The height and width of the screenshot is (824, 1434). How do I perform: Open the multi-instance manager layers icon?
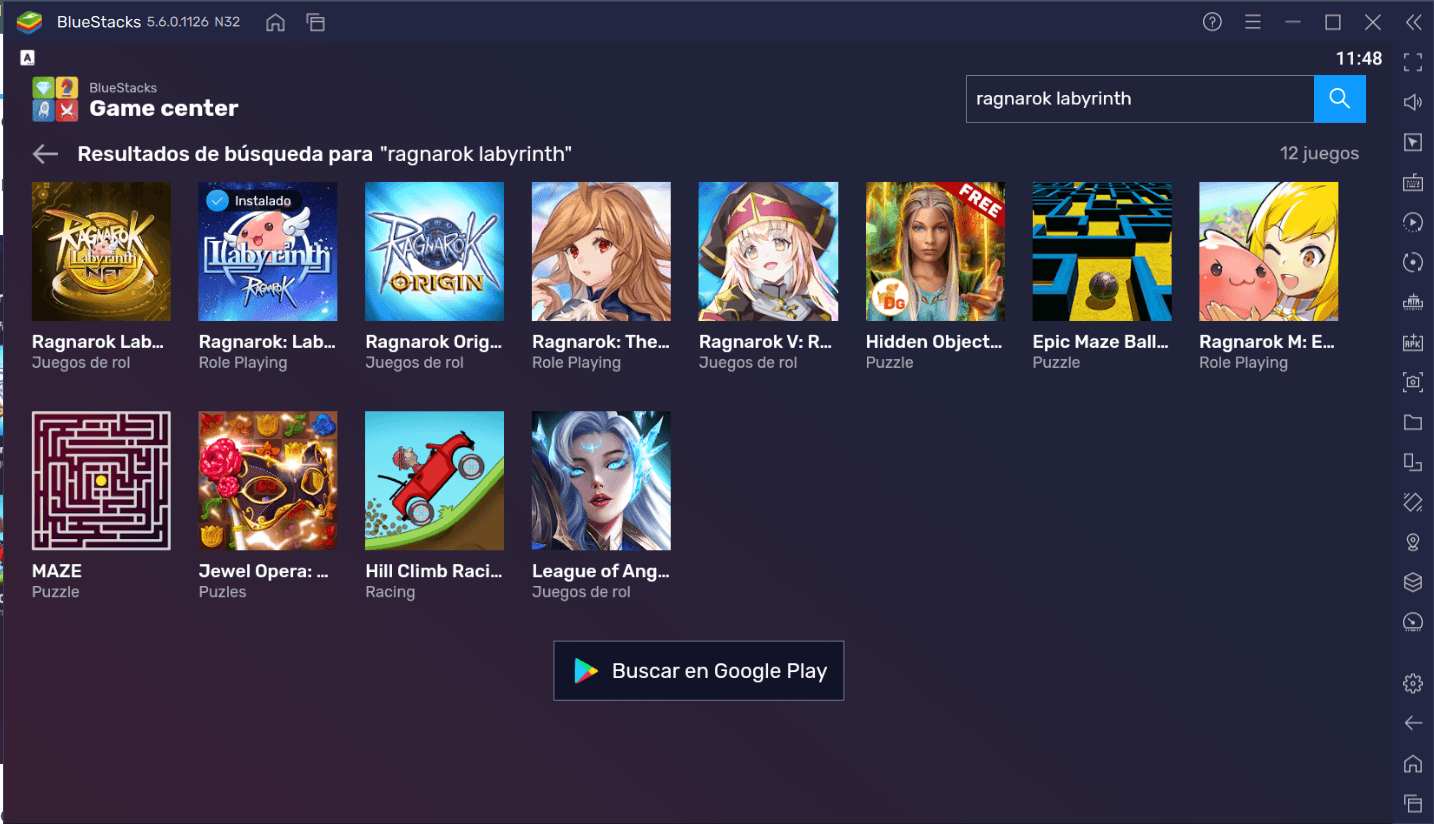[x=1413, y=582]
